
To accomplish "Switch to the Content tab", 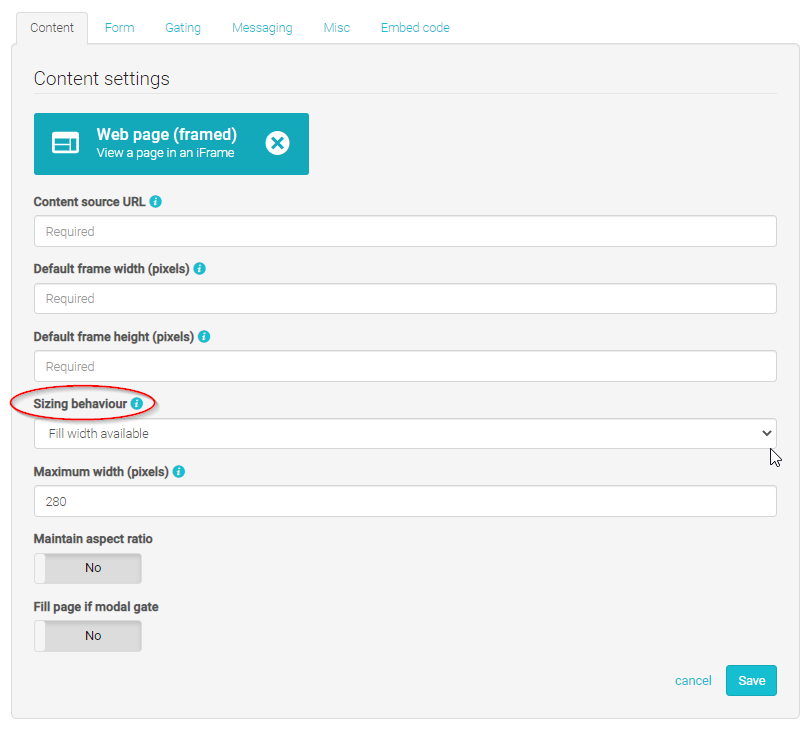I will [x=52, y=28].
